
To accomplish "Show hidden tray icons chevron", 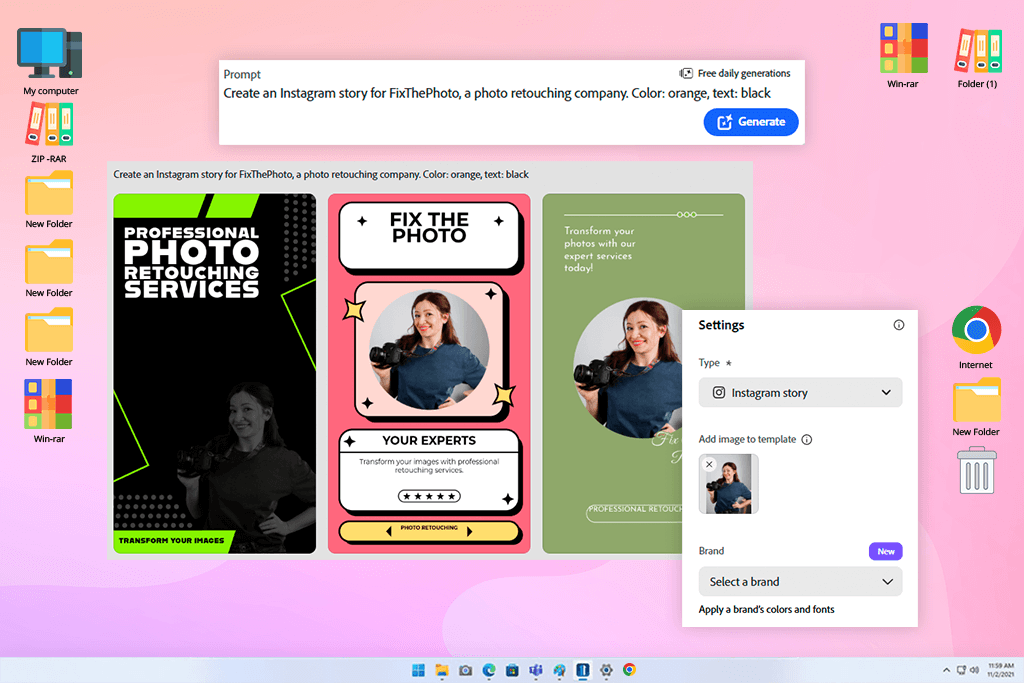I will coord(946,670).
